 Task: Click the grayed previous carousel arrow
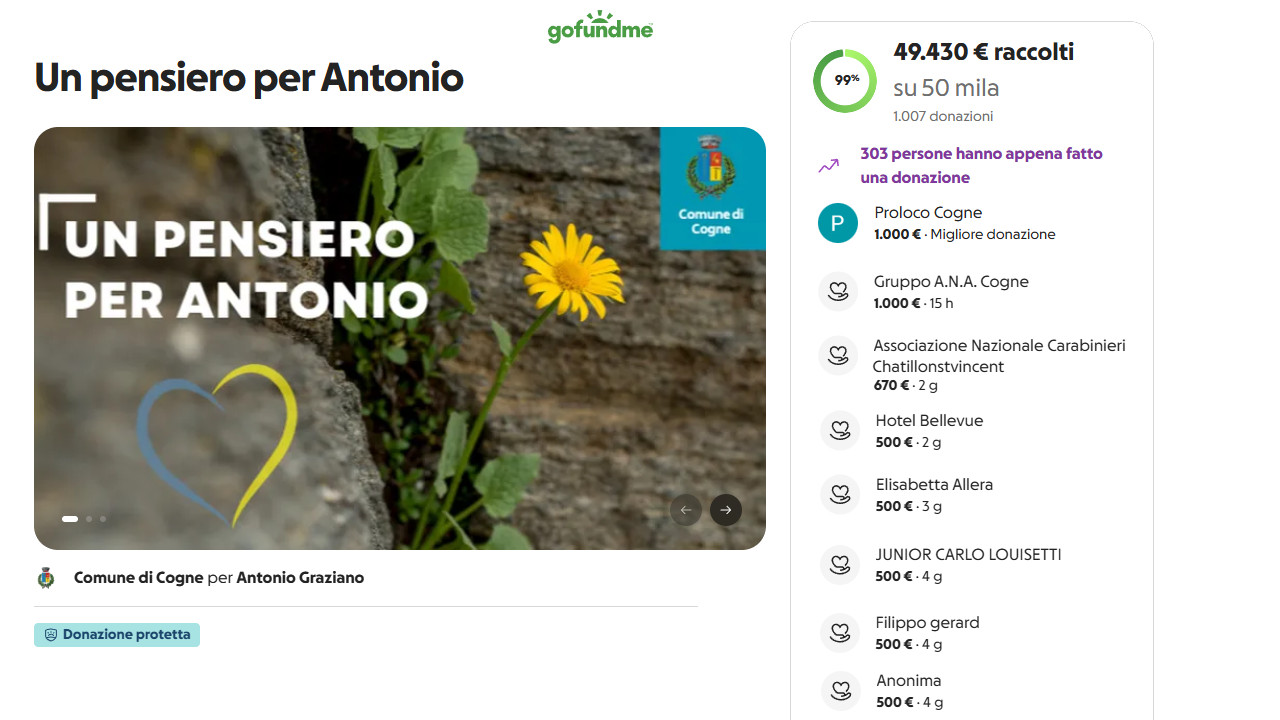[685, 510]
